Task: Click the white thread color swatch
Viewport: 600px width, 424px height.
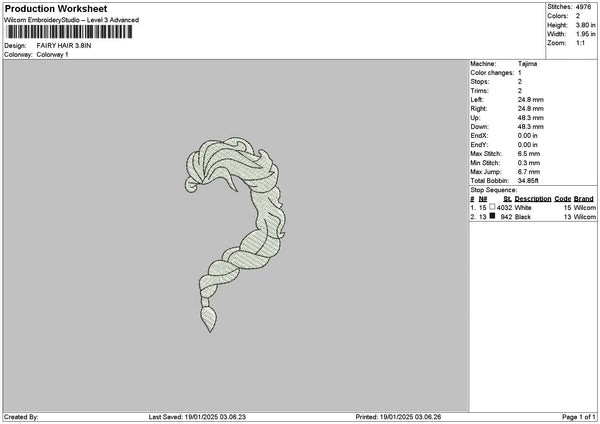Action: [492, 207]
